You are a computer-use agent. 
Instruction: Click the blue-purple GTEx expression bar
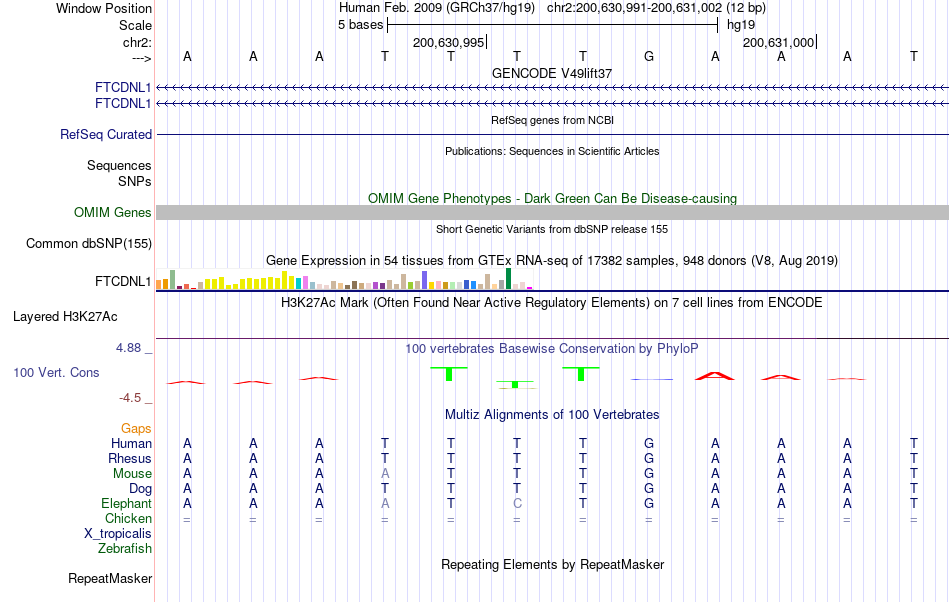tap(425, 280)
